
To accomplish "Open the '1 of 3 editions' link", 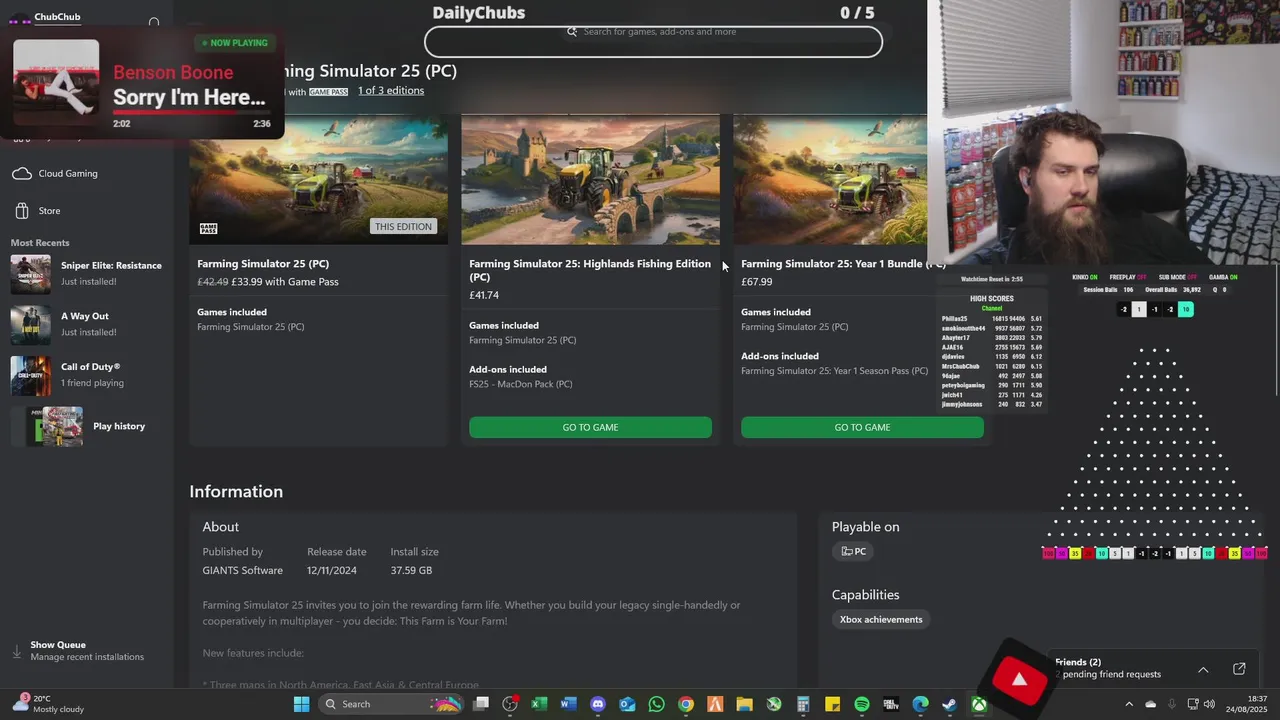I will (391, 91).
